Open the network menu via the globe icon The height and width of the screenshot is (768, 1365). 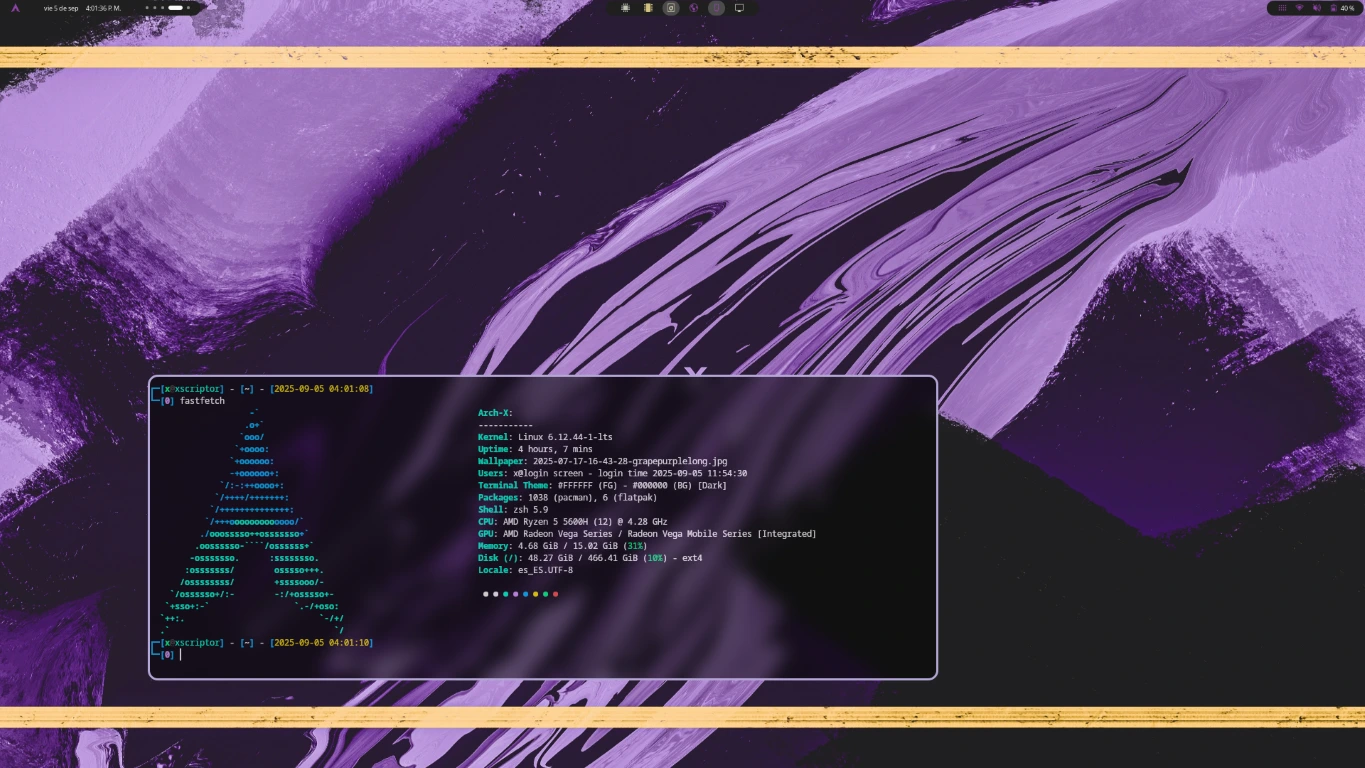[694, 8]
